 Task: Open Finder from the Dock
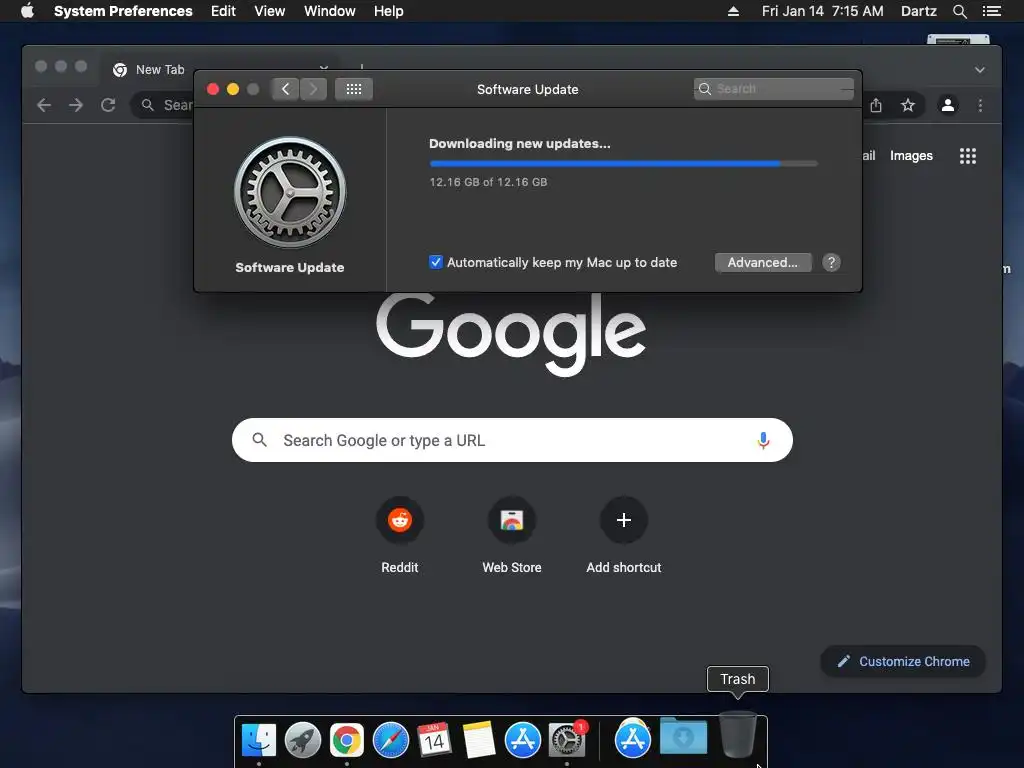pyautogui.click(x=259, y=740)
